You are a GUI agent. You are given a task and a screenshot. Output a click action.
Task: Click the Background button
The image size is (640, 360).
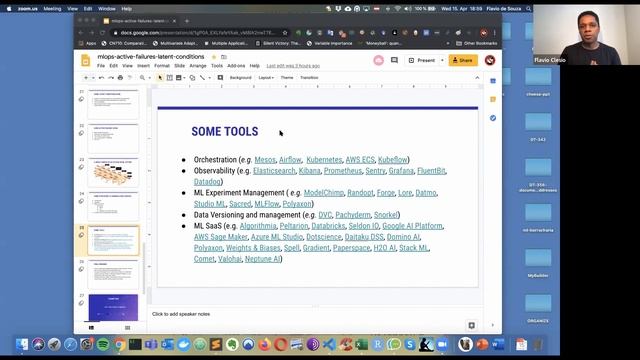coord(240,78)
